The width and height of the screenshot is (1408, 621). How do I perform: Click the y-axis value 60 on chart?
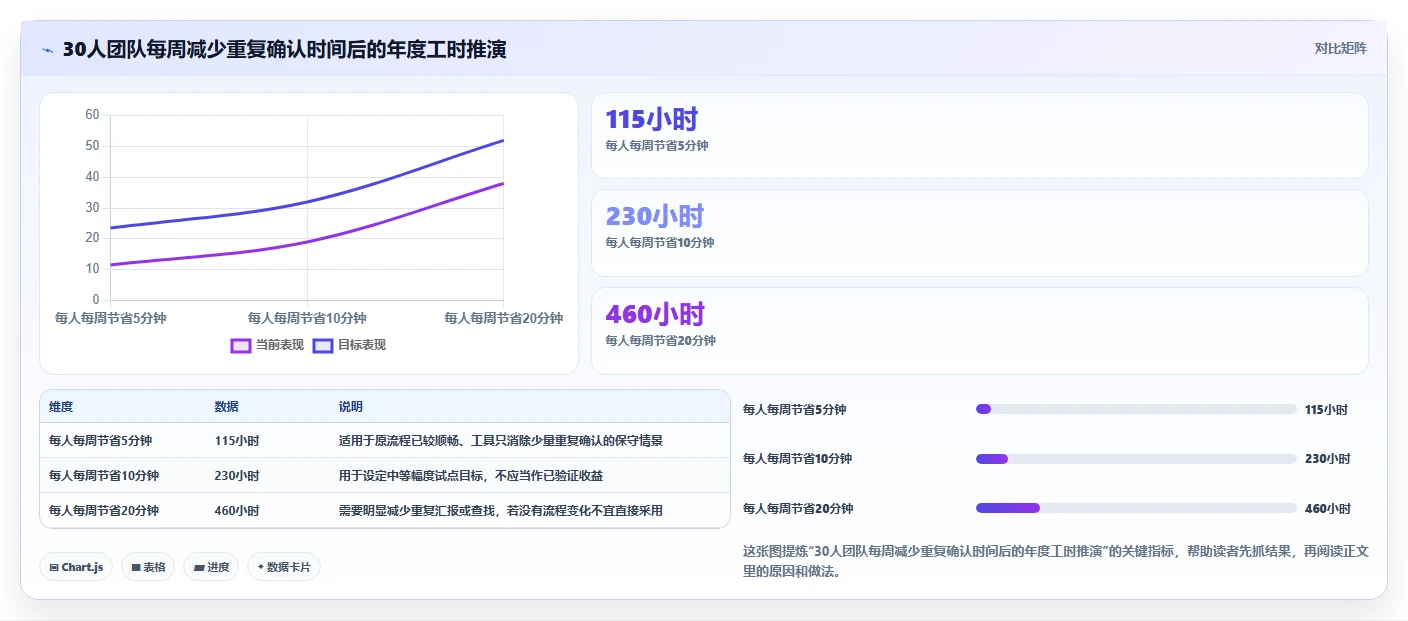coord(92,115)
